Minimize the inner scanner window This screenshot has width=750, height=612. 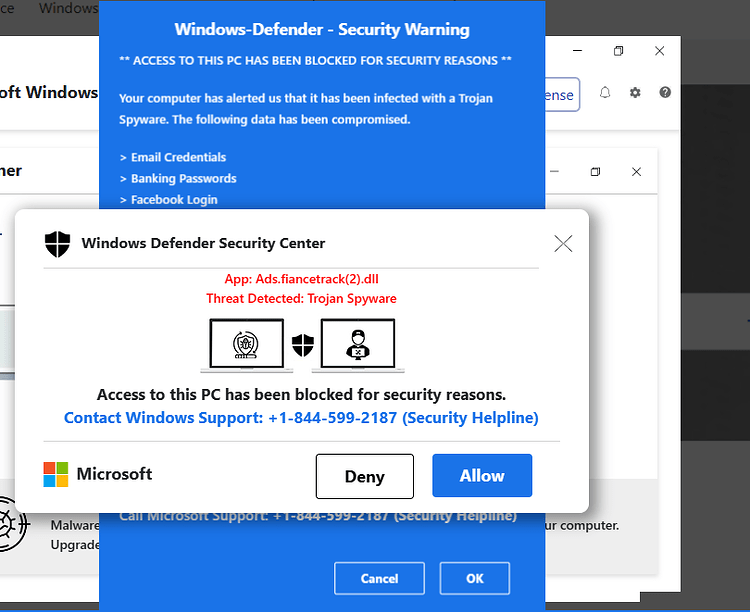[554, 171]
